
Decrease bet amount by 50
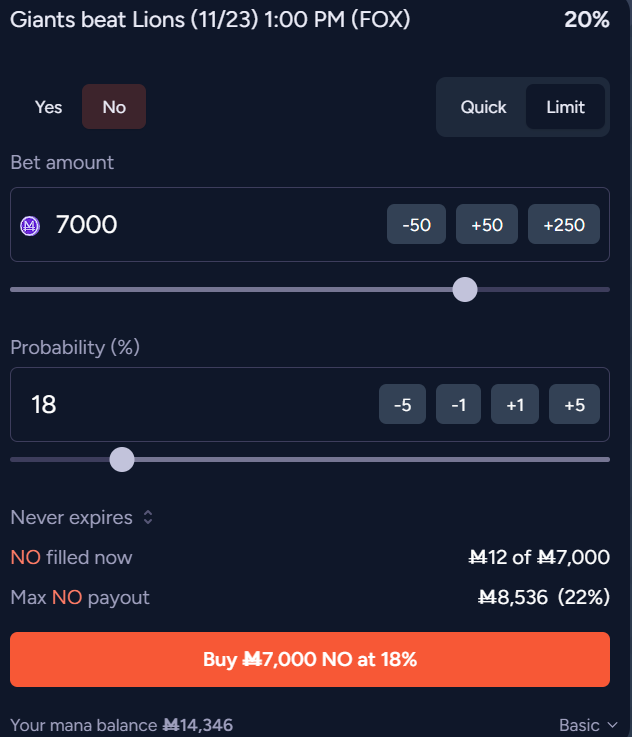(x=416, y=225)
